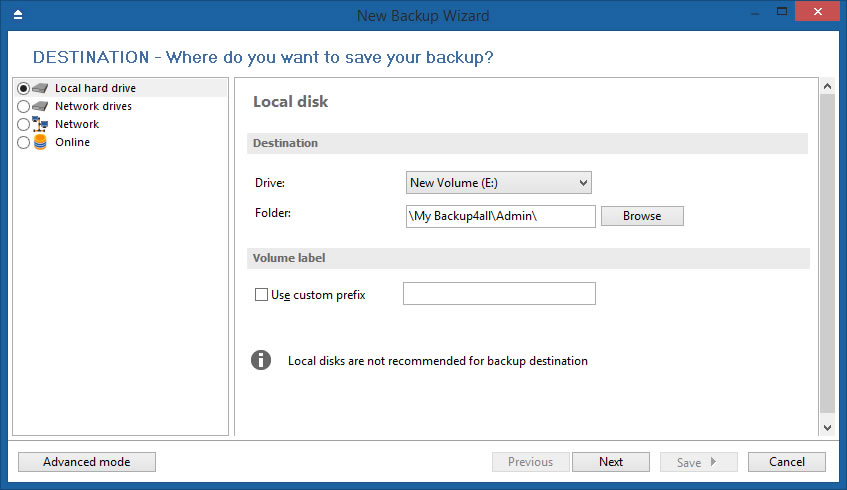Screen dimensions: 847x490
Task: Choose the Network destination option label
Action: pos(77,124)
